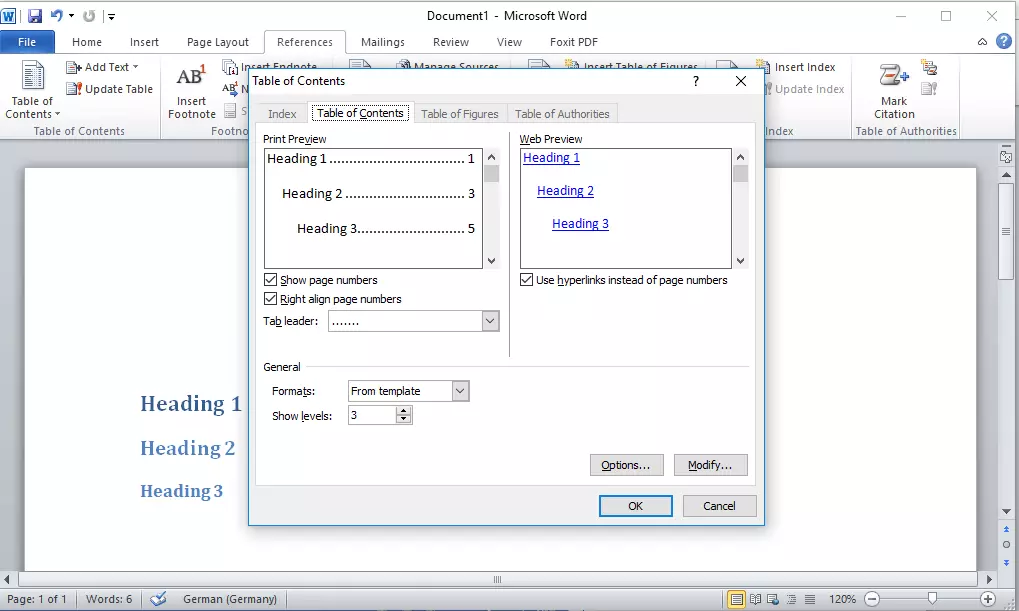Click the Undo arrow icon
Screen dimensions: 1019x611
point(57,16)
